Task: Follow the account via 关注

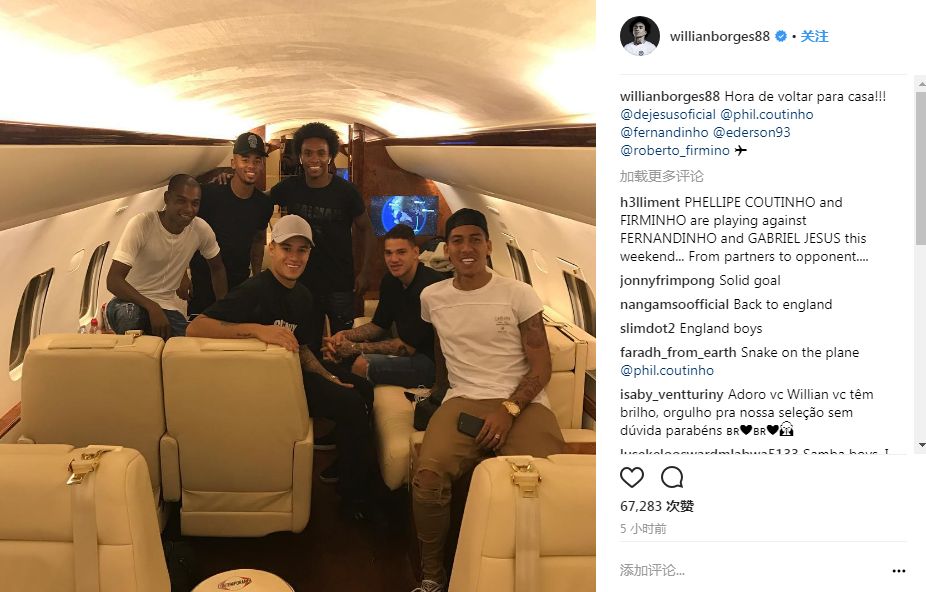Action: click(814, 36)
